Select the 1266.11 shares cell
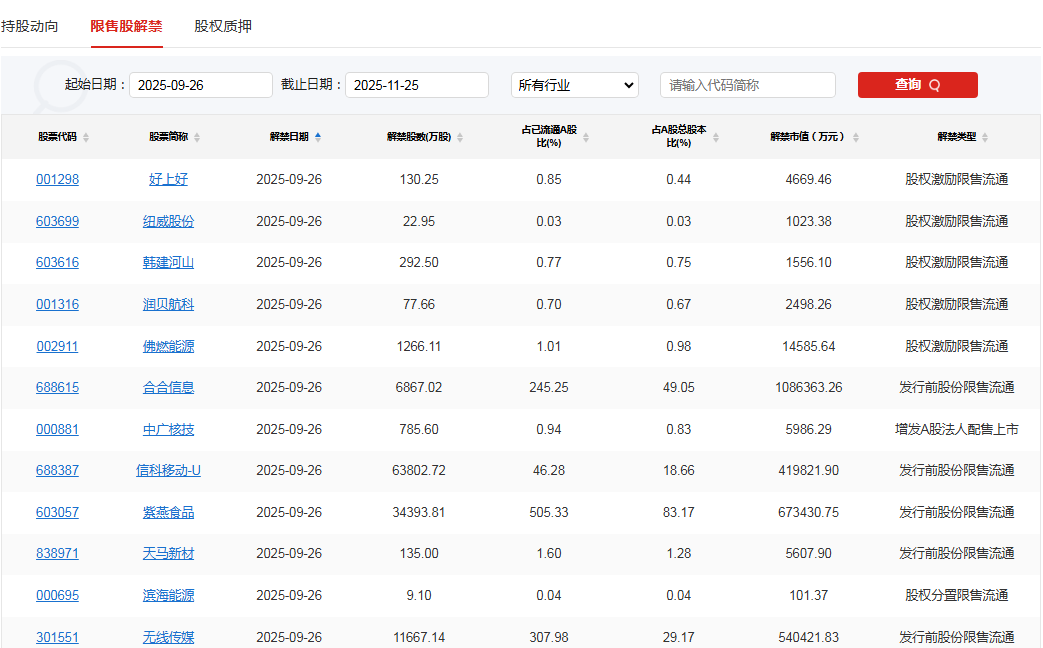Viewport: 1043px width, 648px height. 419,347
